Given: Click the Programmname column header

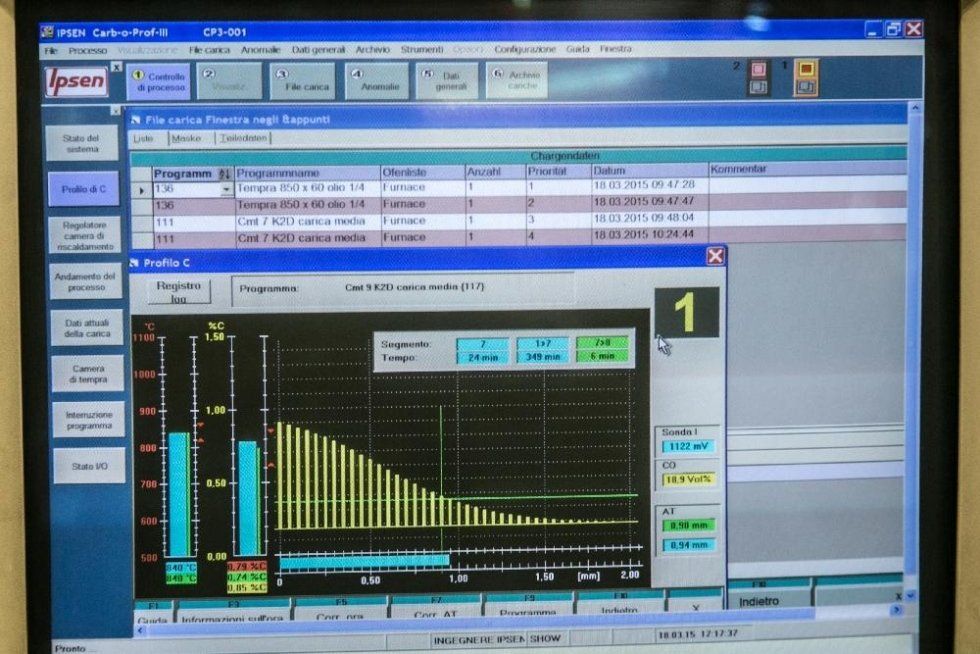Looking at the screenshot, I should [307, 173].
